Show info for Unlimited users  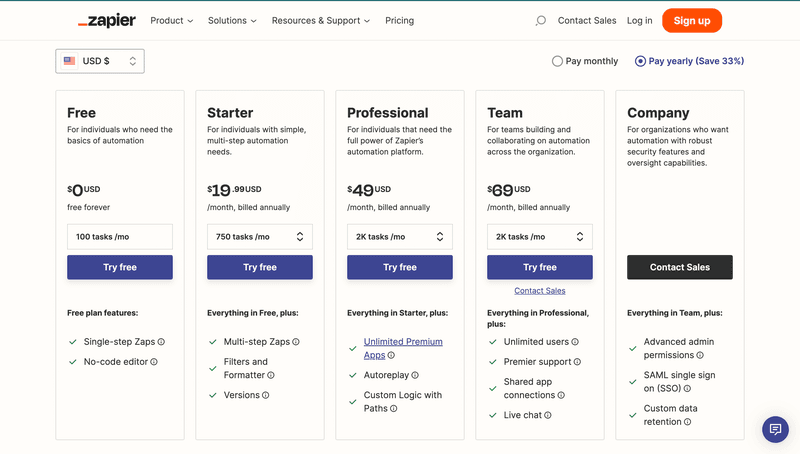click(x=575, y=342)
